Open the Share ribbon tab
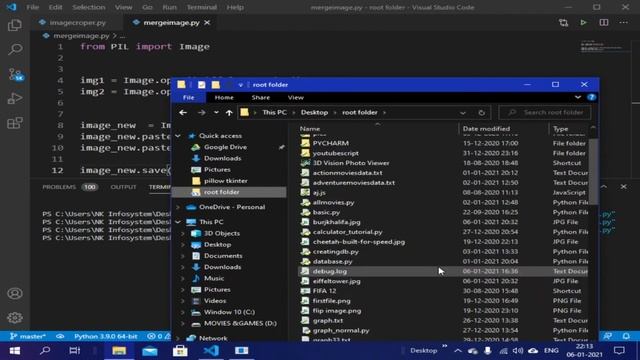This screenshot has height=360, width=640. click(261, 97)
